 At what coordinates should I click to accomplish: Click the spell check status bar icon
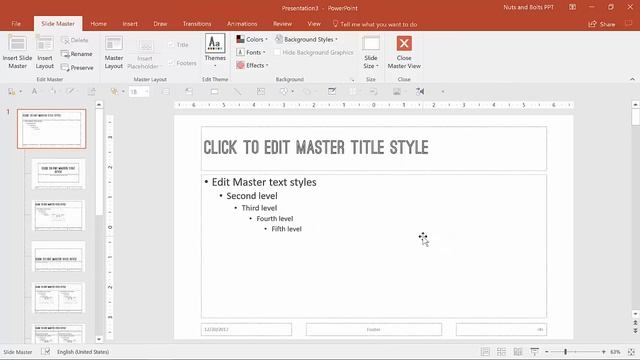[x=45, y=351]
